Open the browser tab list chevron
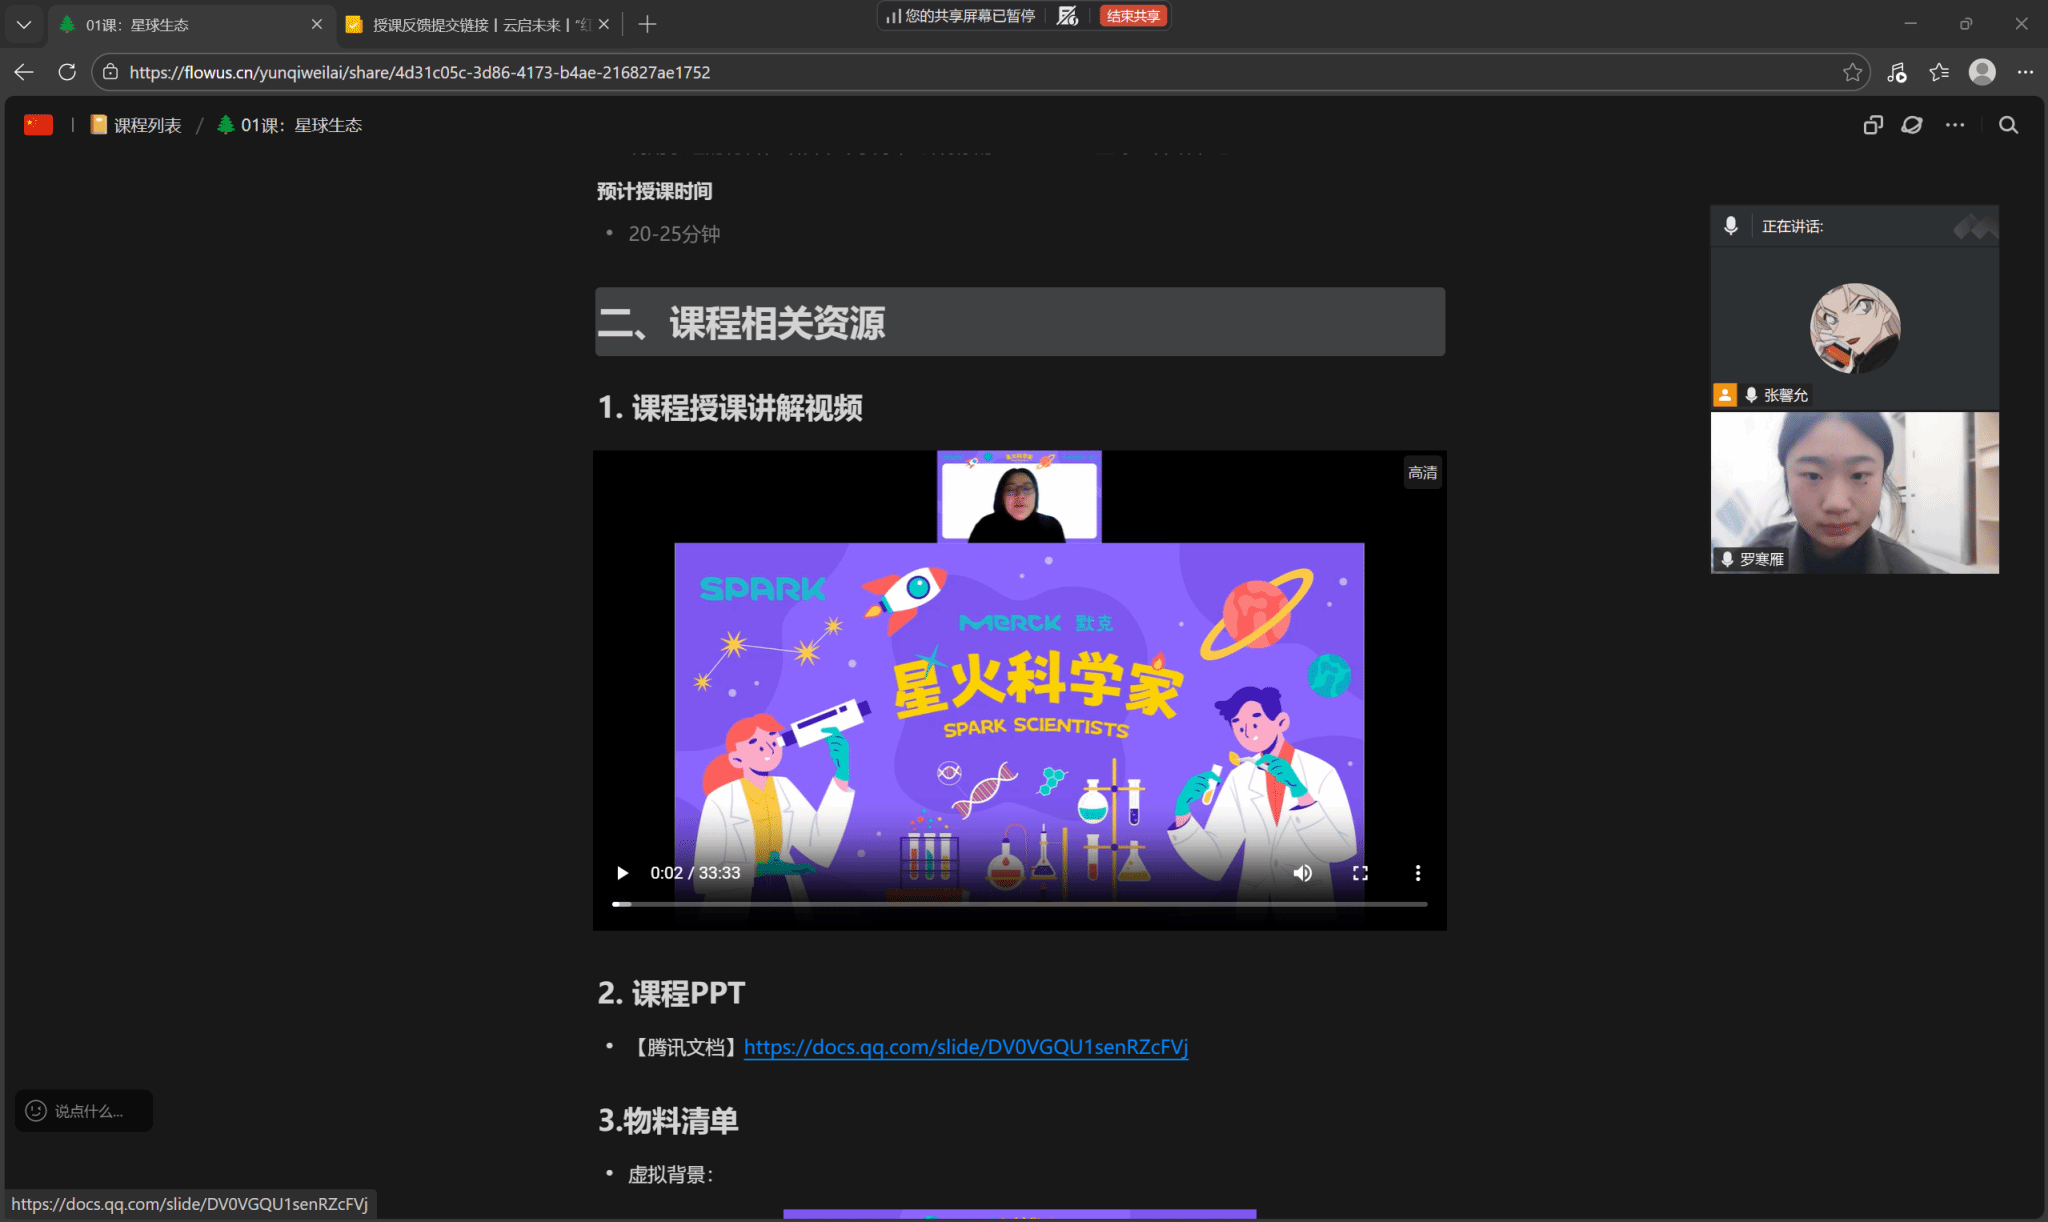The image size is (2048, 1222). coord(24,24)
